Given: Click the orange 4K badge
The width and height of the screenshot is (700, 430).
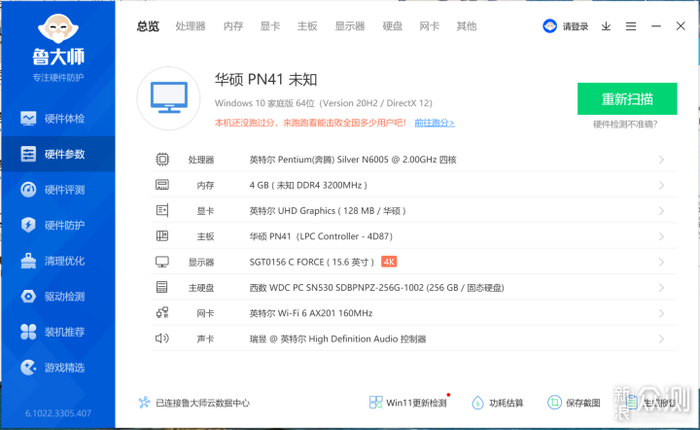Looking at the screenshot, I should point(389,262).
